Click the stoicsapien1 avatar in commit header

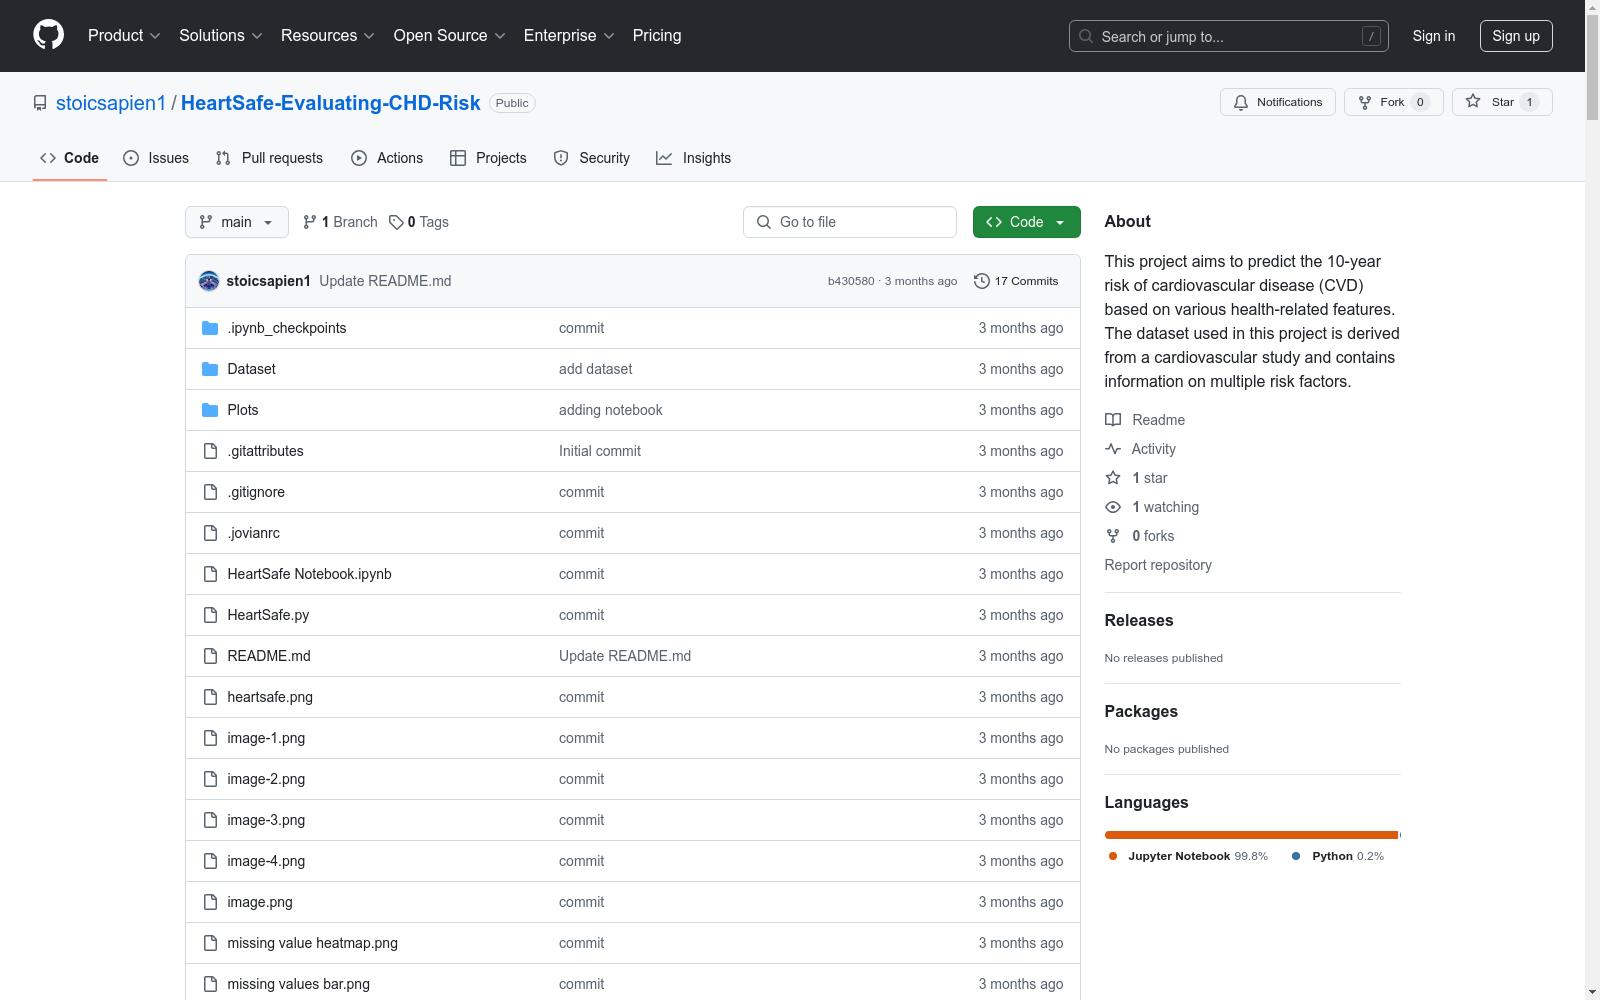point(209,281)
